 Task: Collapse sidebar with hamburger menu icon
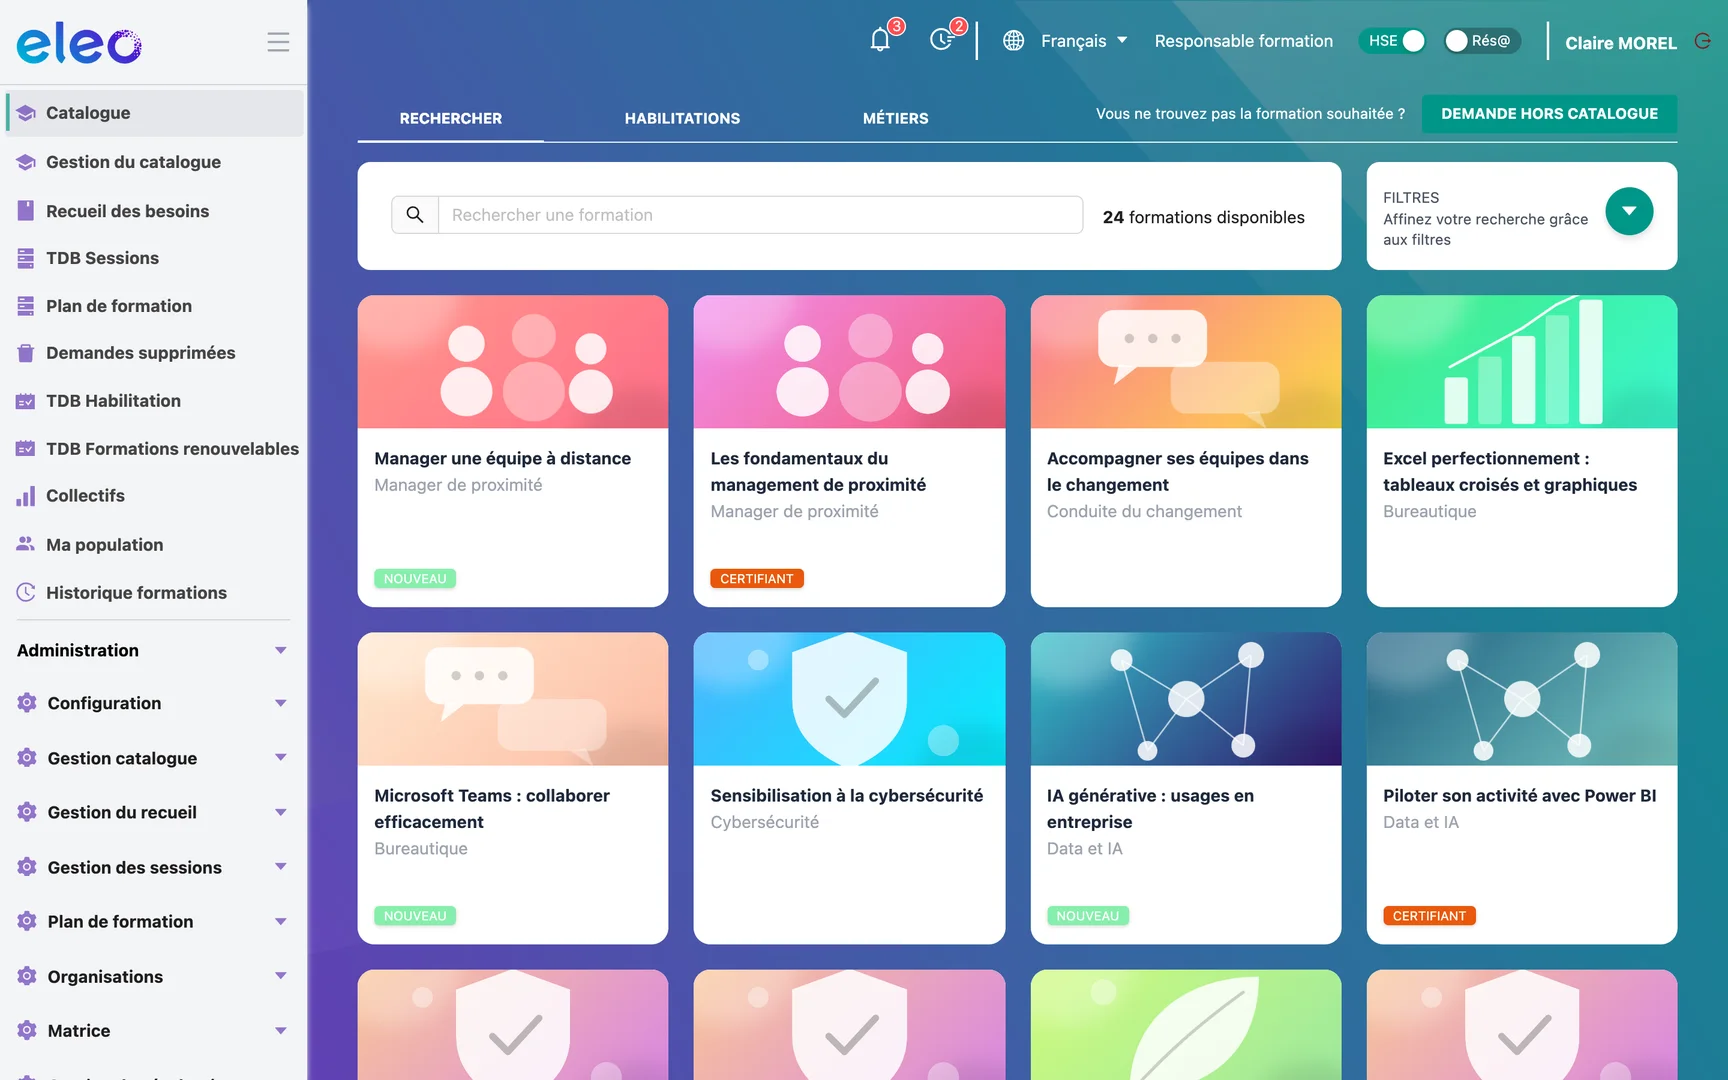point(278,42)
